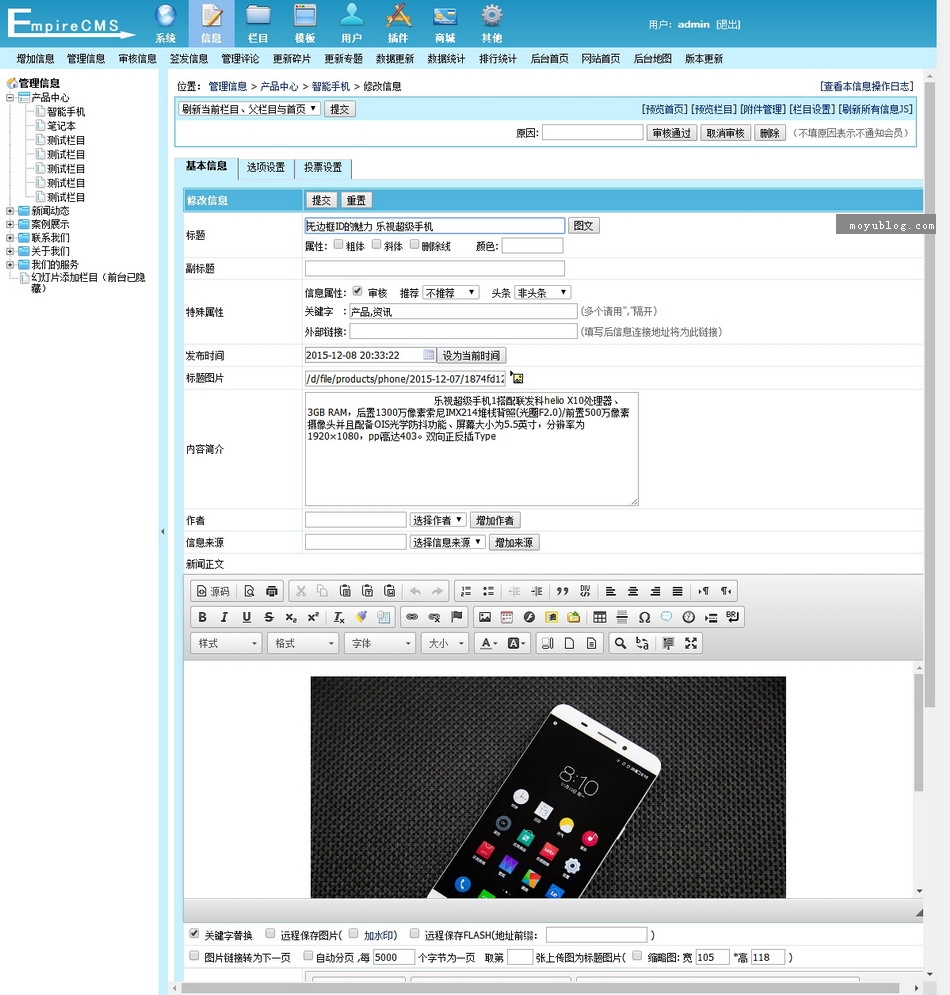Open the 推荐 level dropdown

point(451,293)
